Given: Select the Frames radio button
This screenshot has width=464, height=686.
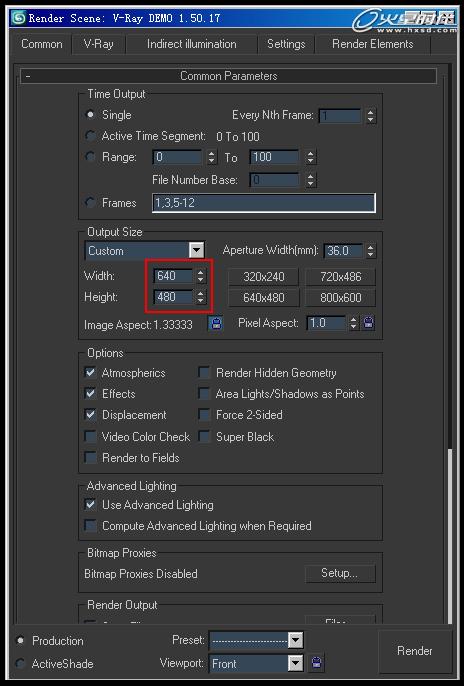Looking at the screenshot, I should [x=91, y=203].
